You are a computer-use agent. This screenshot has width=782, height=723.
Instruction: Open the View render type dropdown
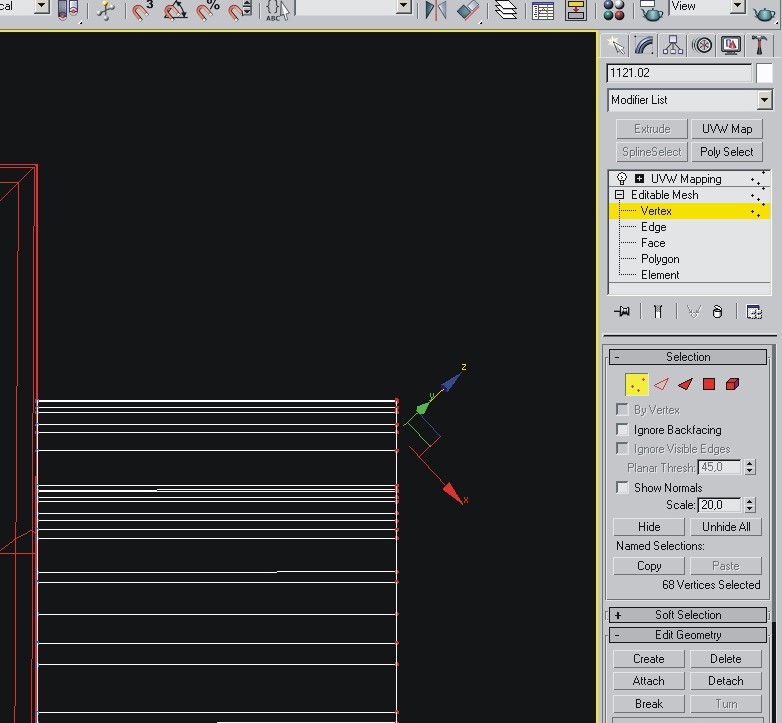737,6
